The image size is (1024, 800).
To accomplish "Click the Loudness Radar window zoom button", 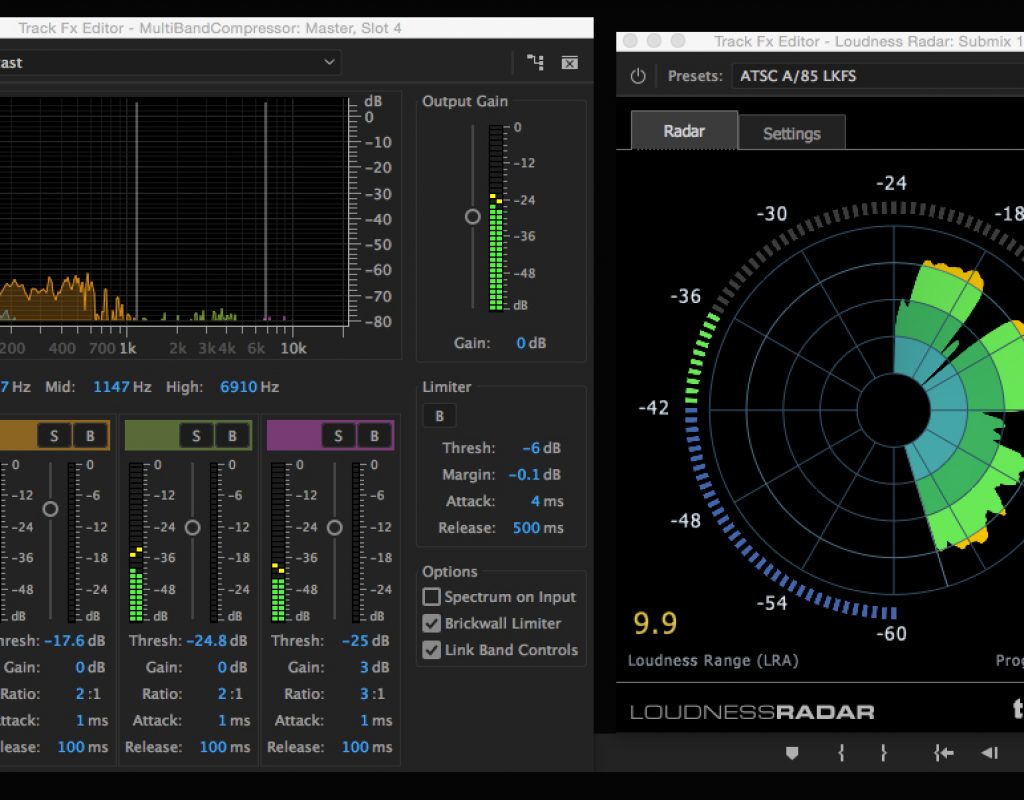I will [x=679, y=41].
